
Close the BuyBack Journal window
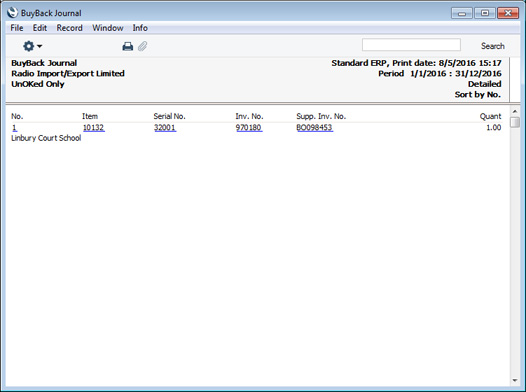508,13
